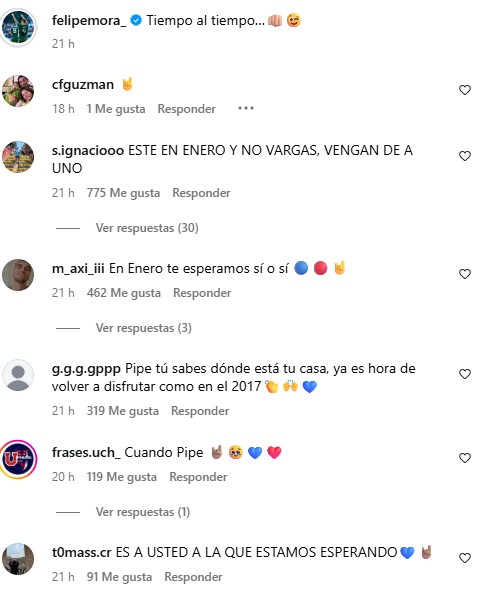
Task: Expand Ver respuestas (3) replies
Action: pos(144,328)
